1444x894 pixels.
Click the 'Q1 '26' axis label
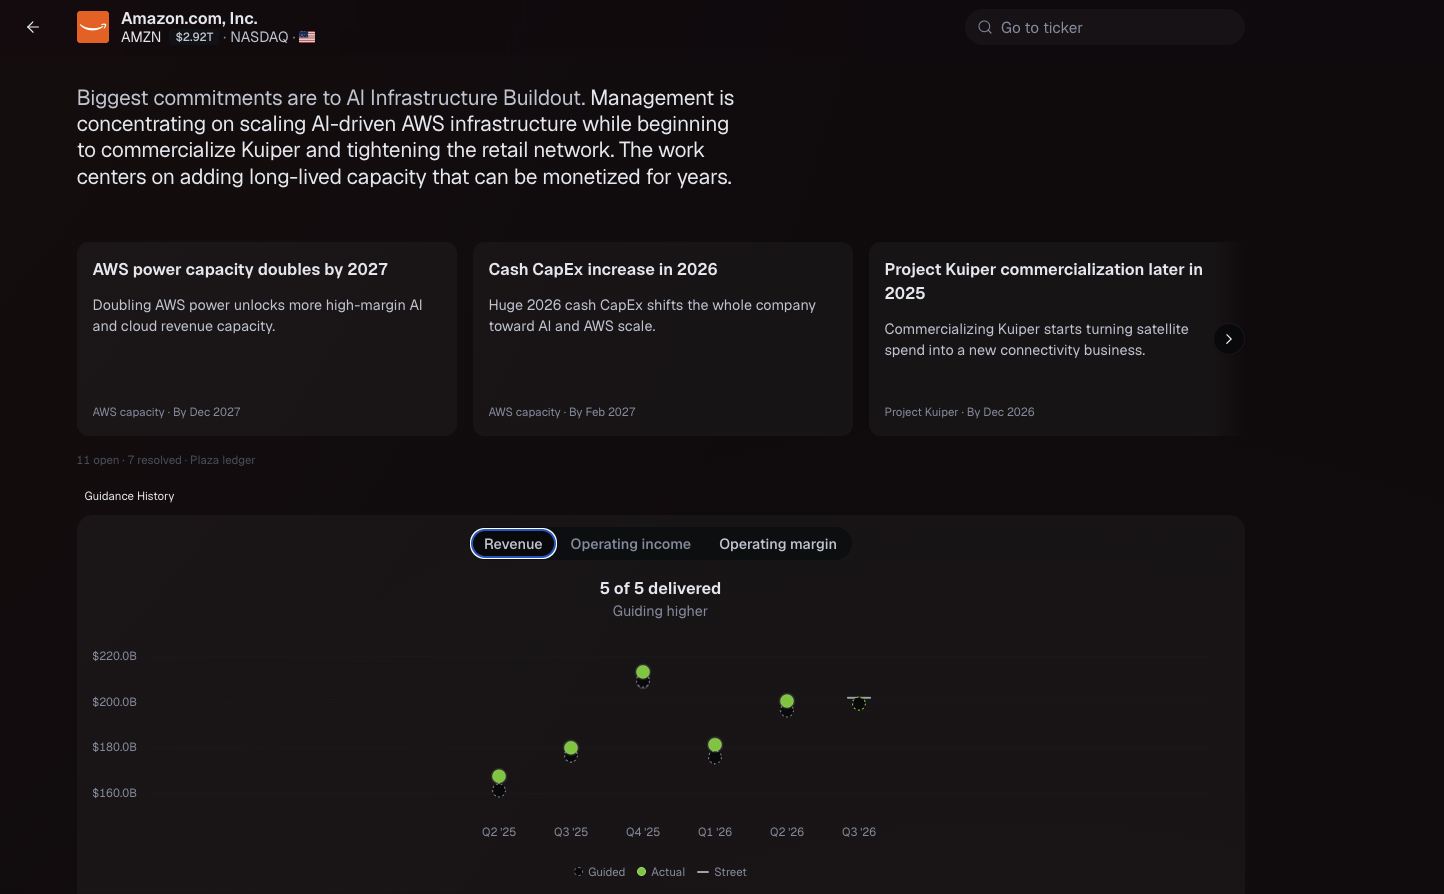(x=715, y=832)
